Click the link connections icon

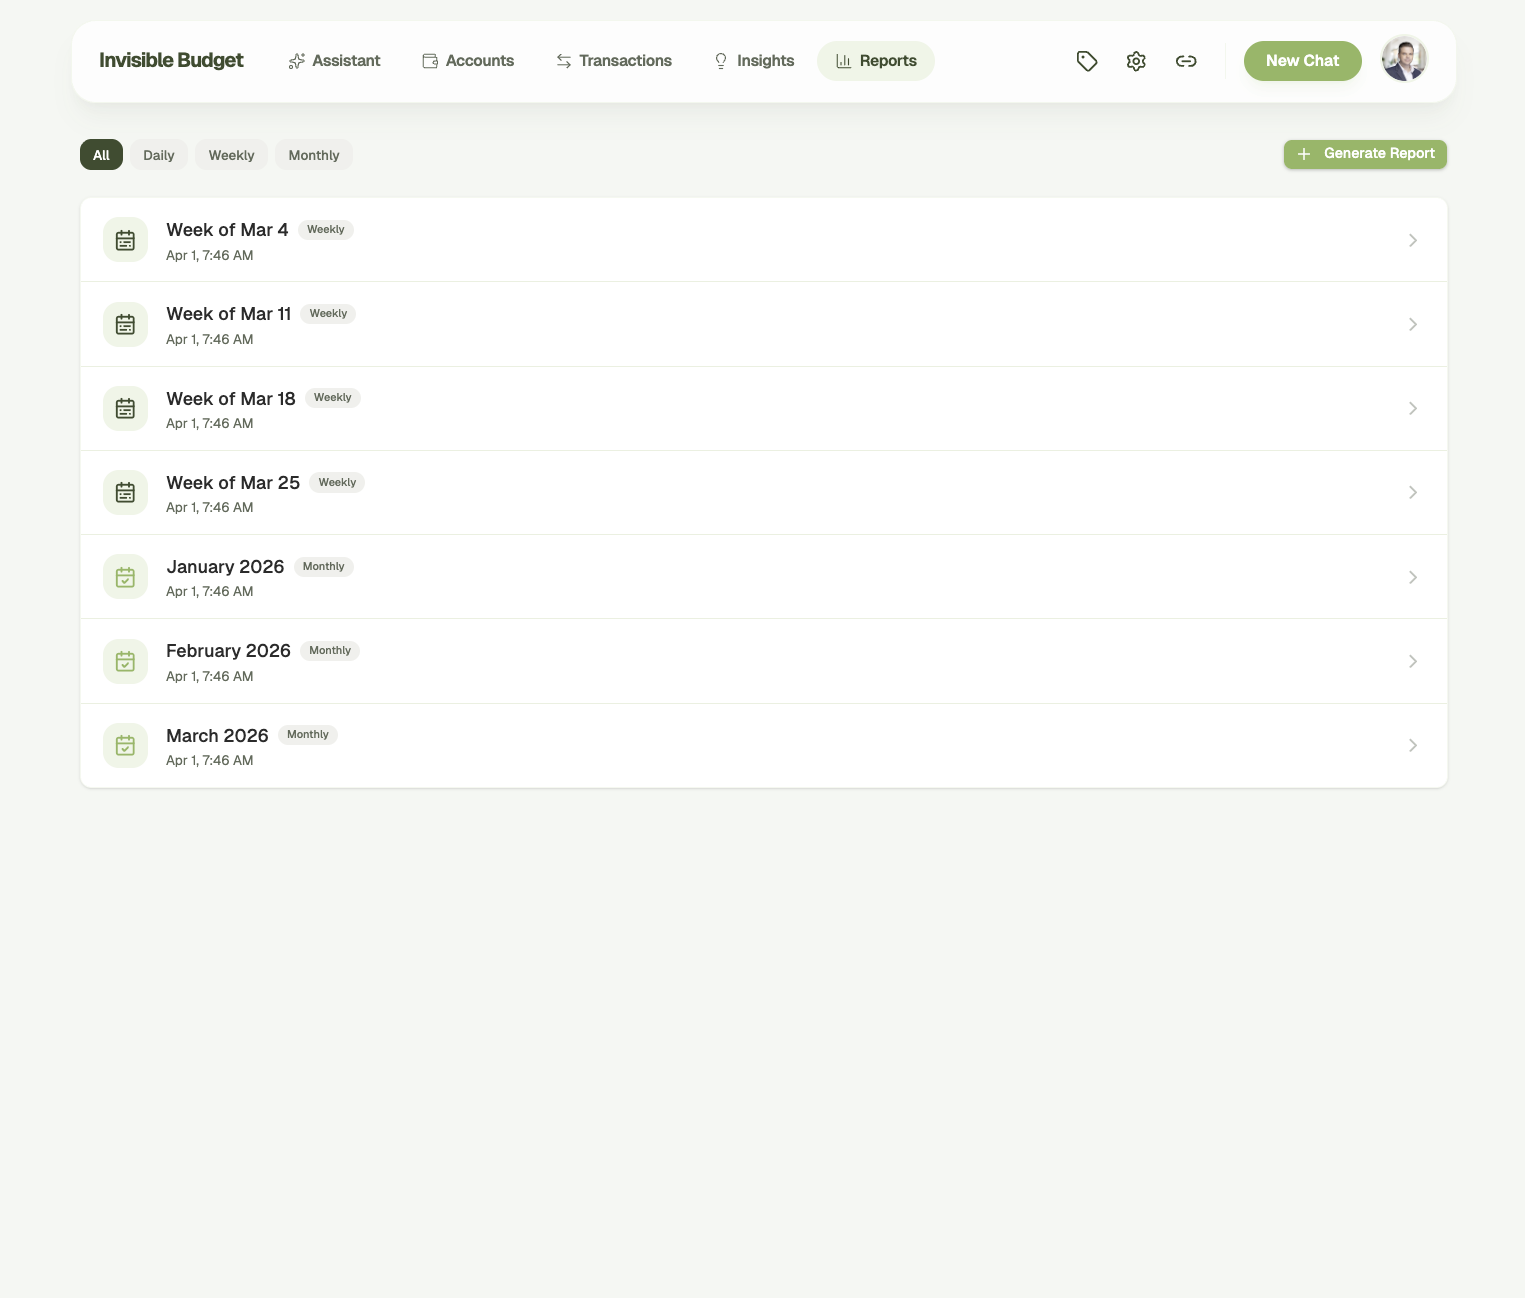pos(1186,61)
